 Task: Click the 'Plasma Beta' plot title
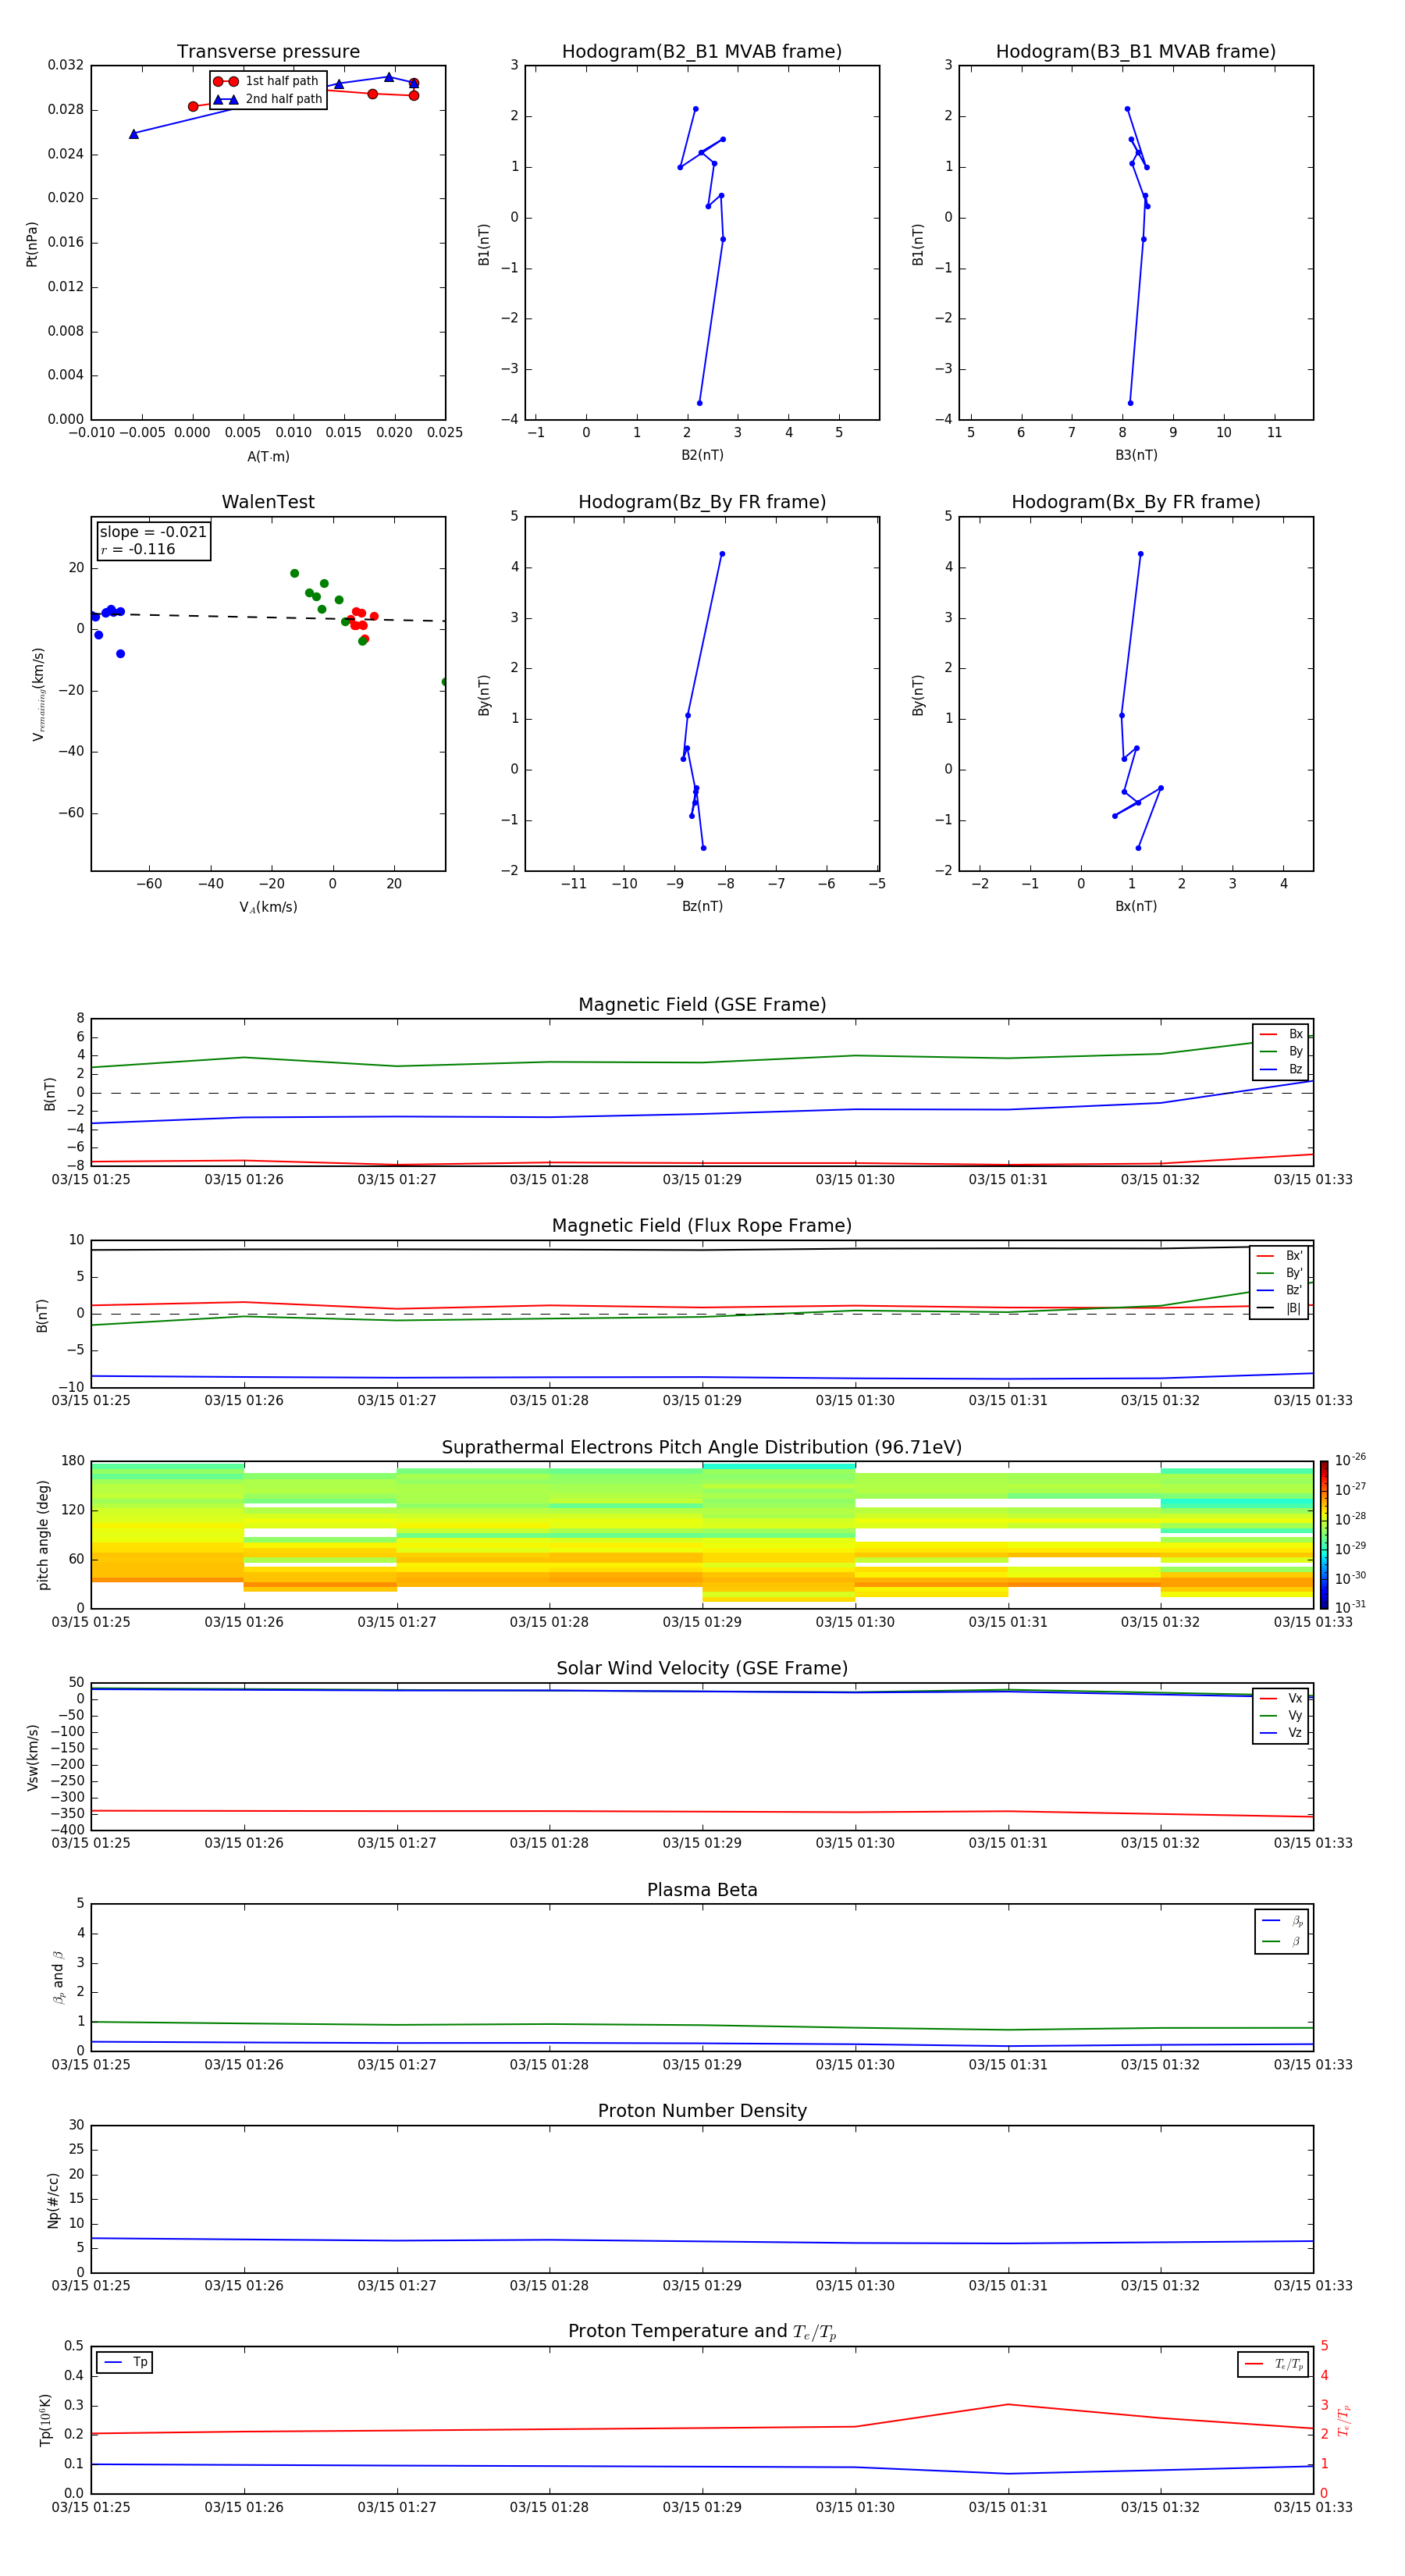[702, 1890]
